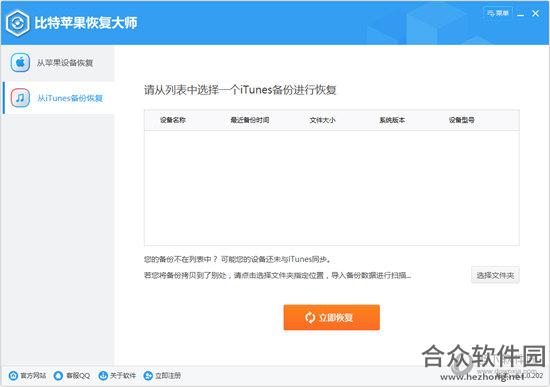Viewport: 550px width, 387px height.
Task: Switch to 从iTunes备份恢复 tab
Action: point(58,98)
